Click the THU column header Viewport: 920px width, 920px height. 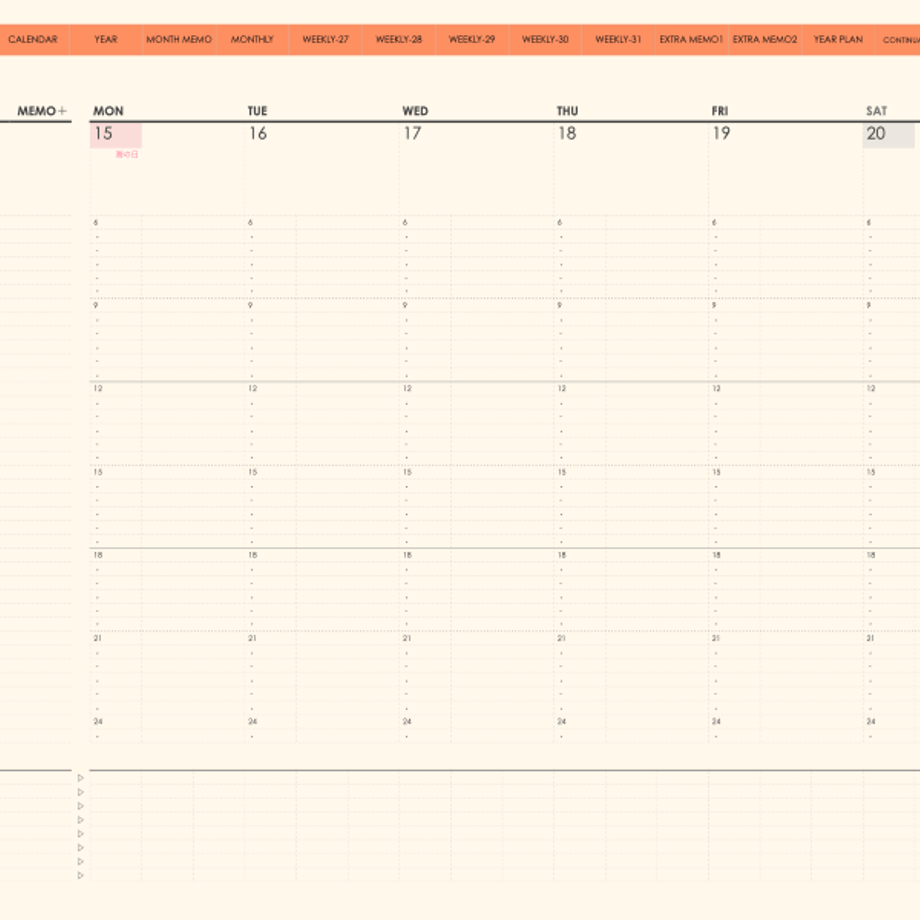pos(567,111)
